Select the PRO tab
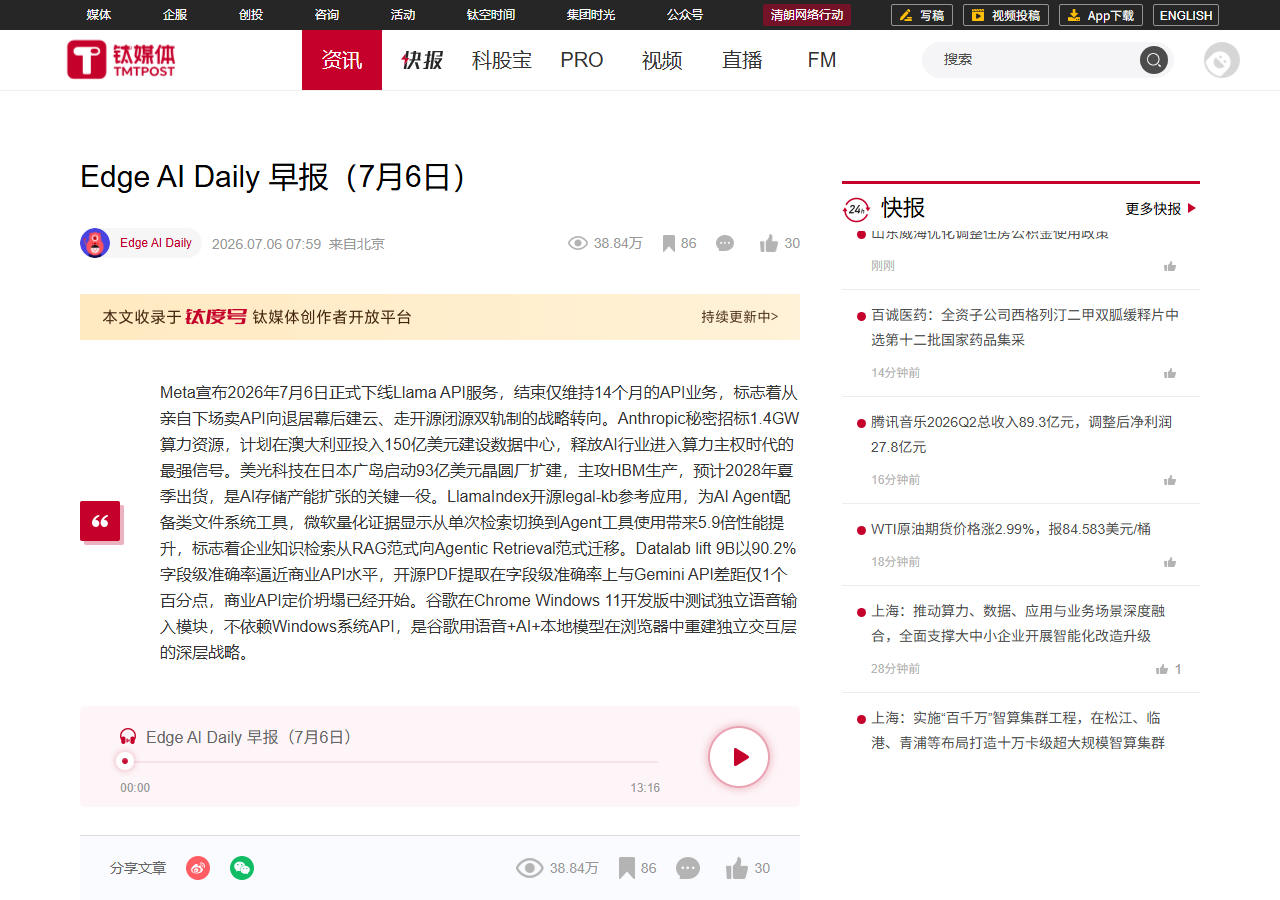Viewport: 1280px width, 900px height. (x=582, y=60)
